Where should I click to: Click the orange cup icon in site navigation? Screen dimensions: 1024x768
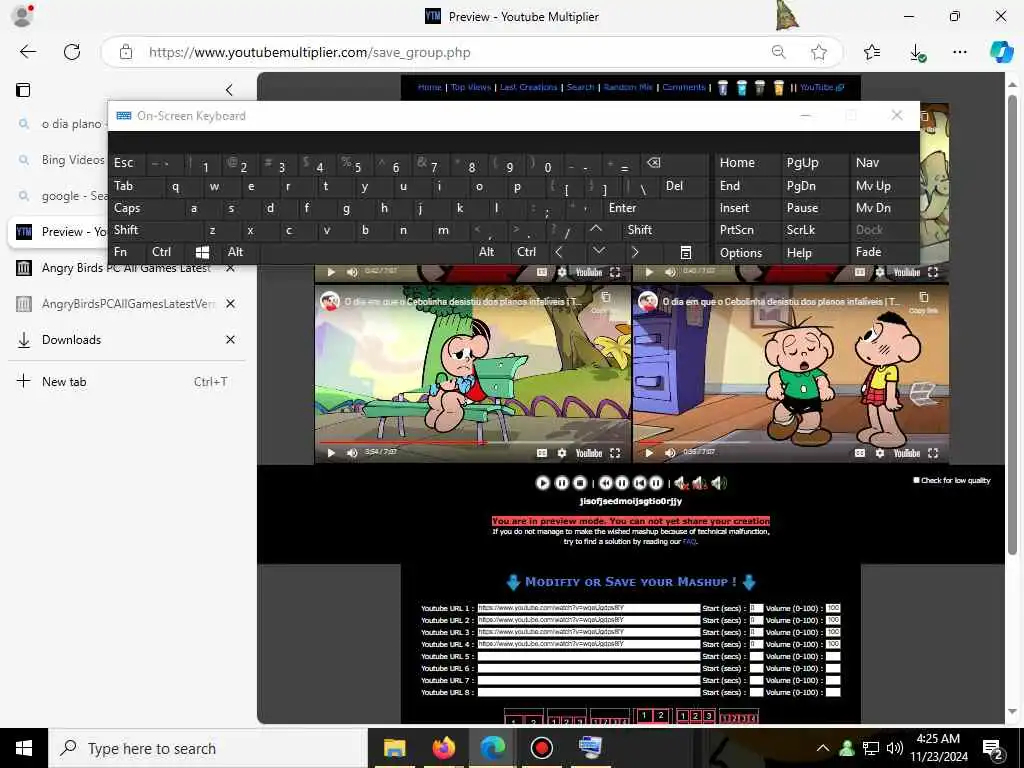778,88
